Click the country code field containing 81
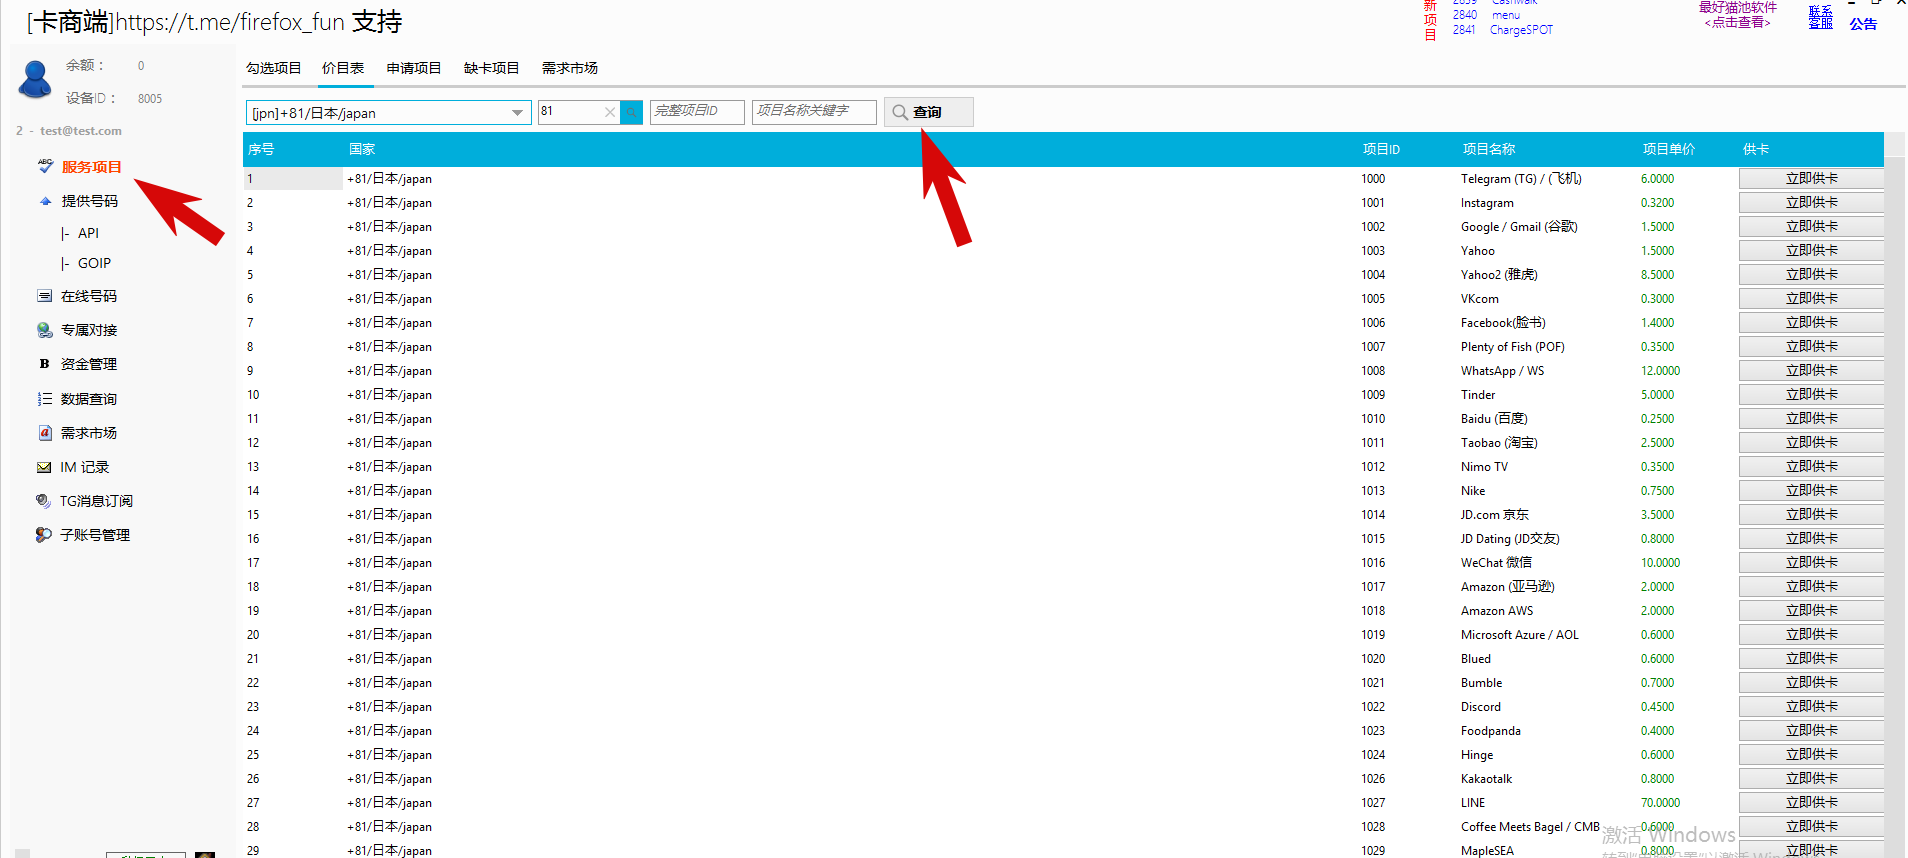Viewport: 1908px width, 858px height. (x=570, y=112)
